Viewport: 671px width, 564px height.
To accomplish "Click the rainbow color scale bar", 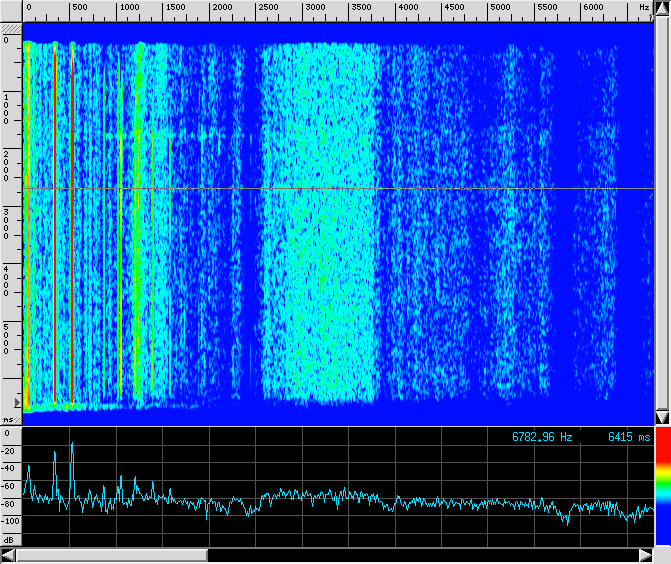I will pyautogui.click(x=662, y=488).
